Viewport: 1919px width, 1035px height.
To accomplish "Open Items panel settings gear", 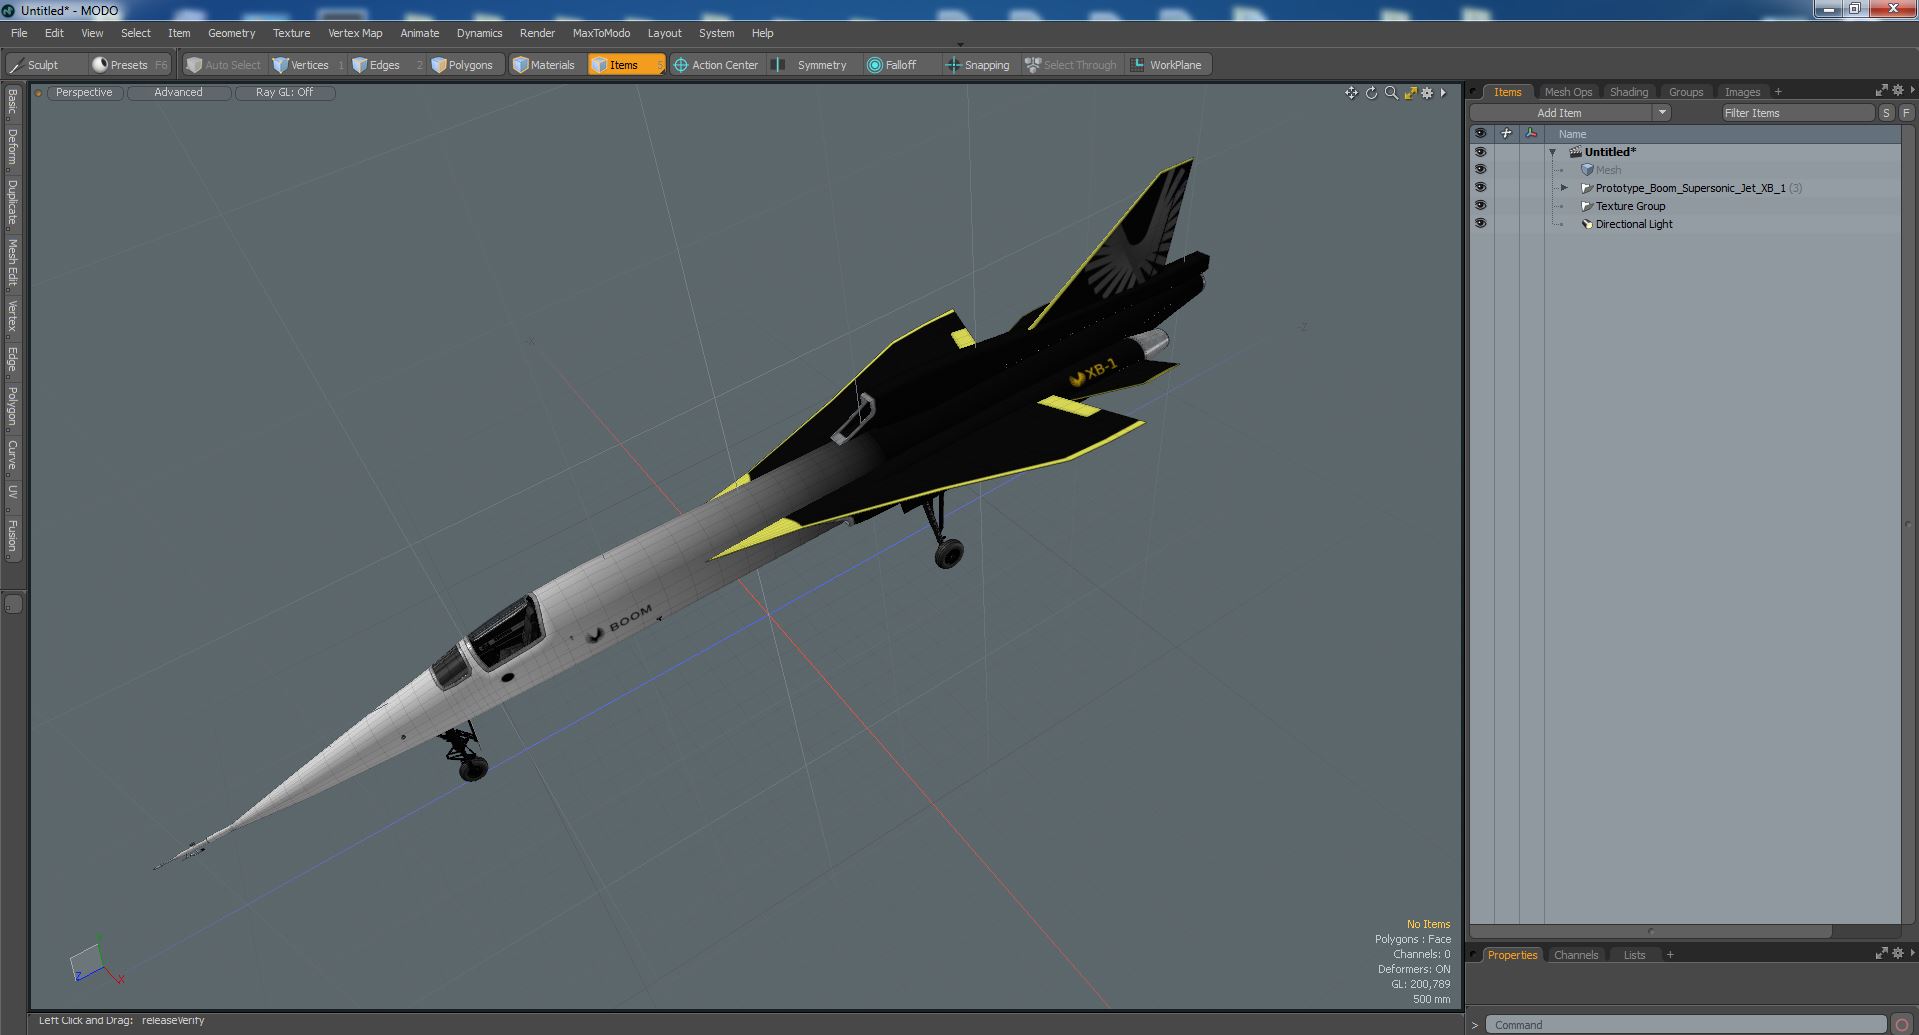I will (x=1897, y=90).
